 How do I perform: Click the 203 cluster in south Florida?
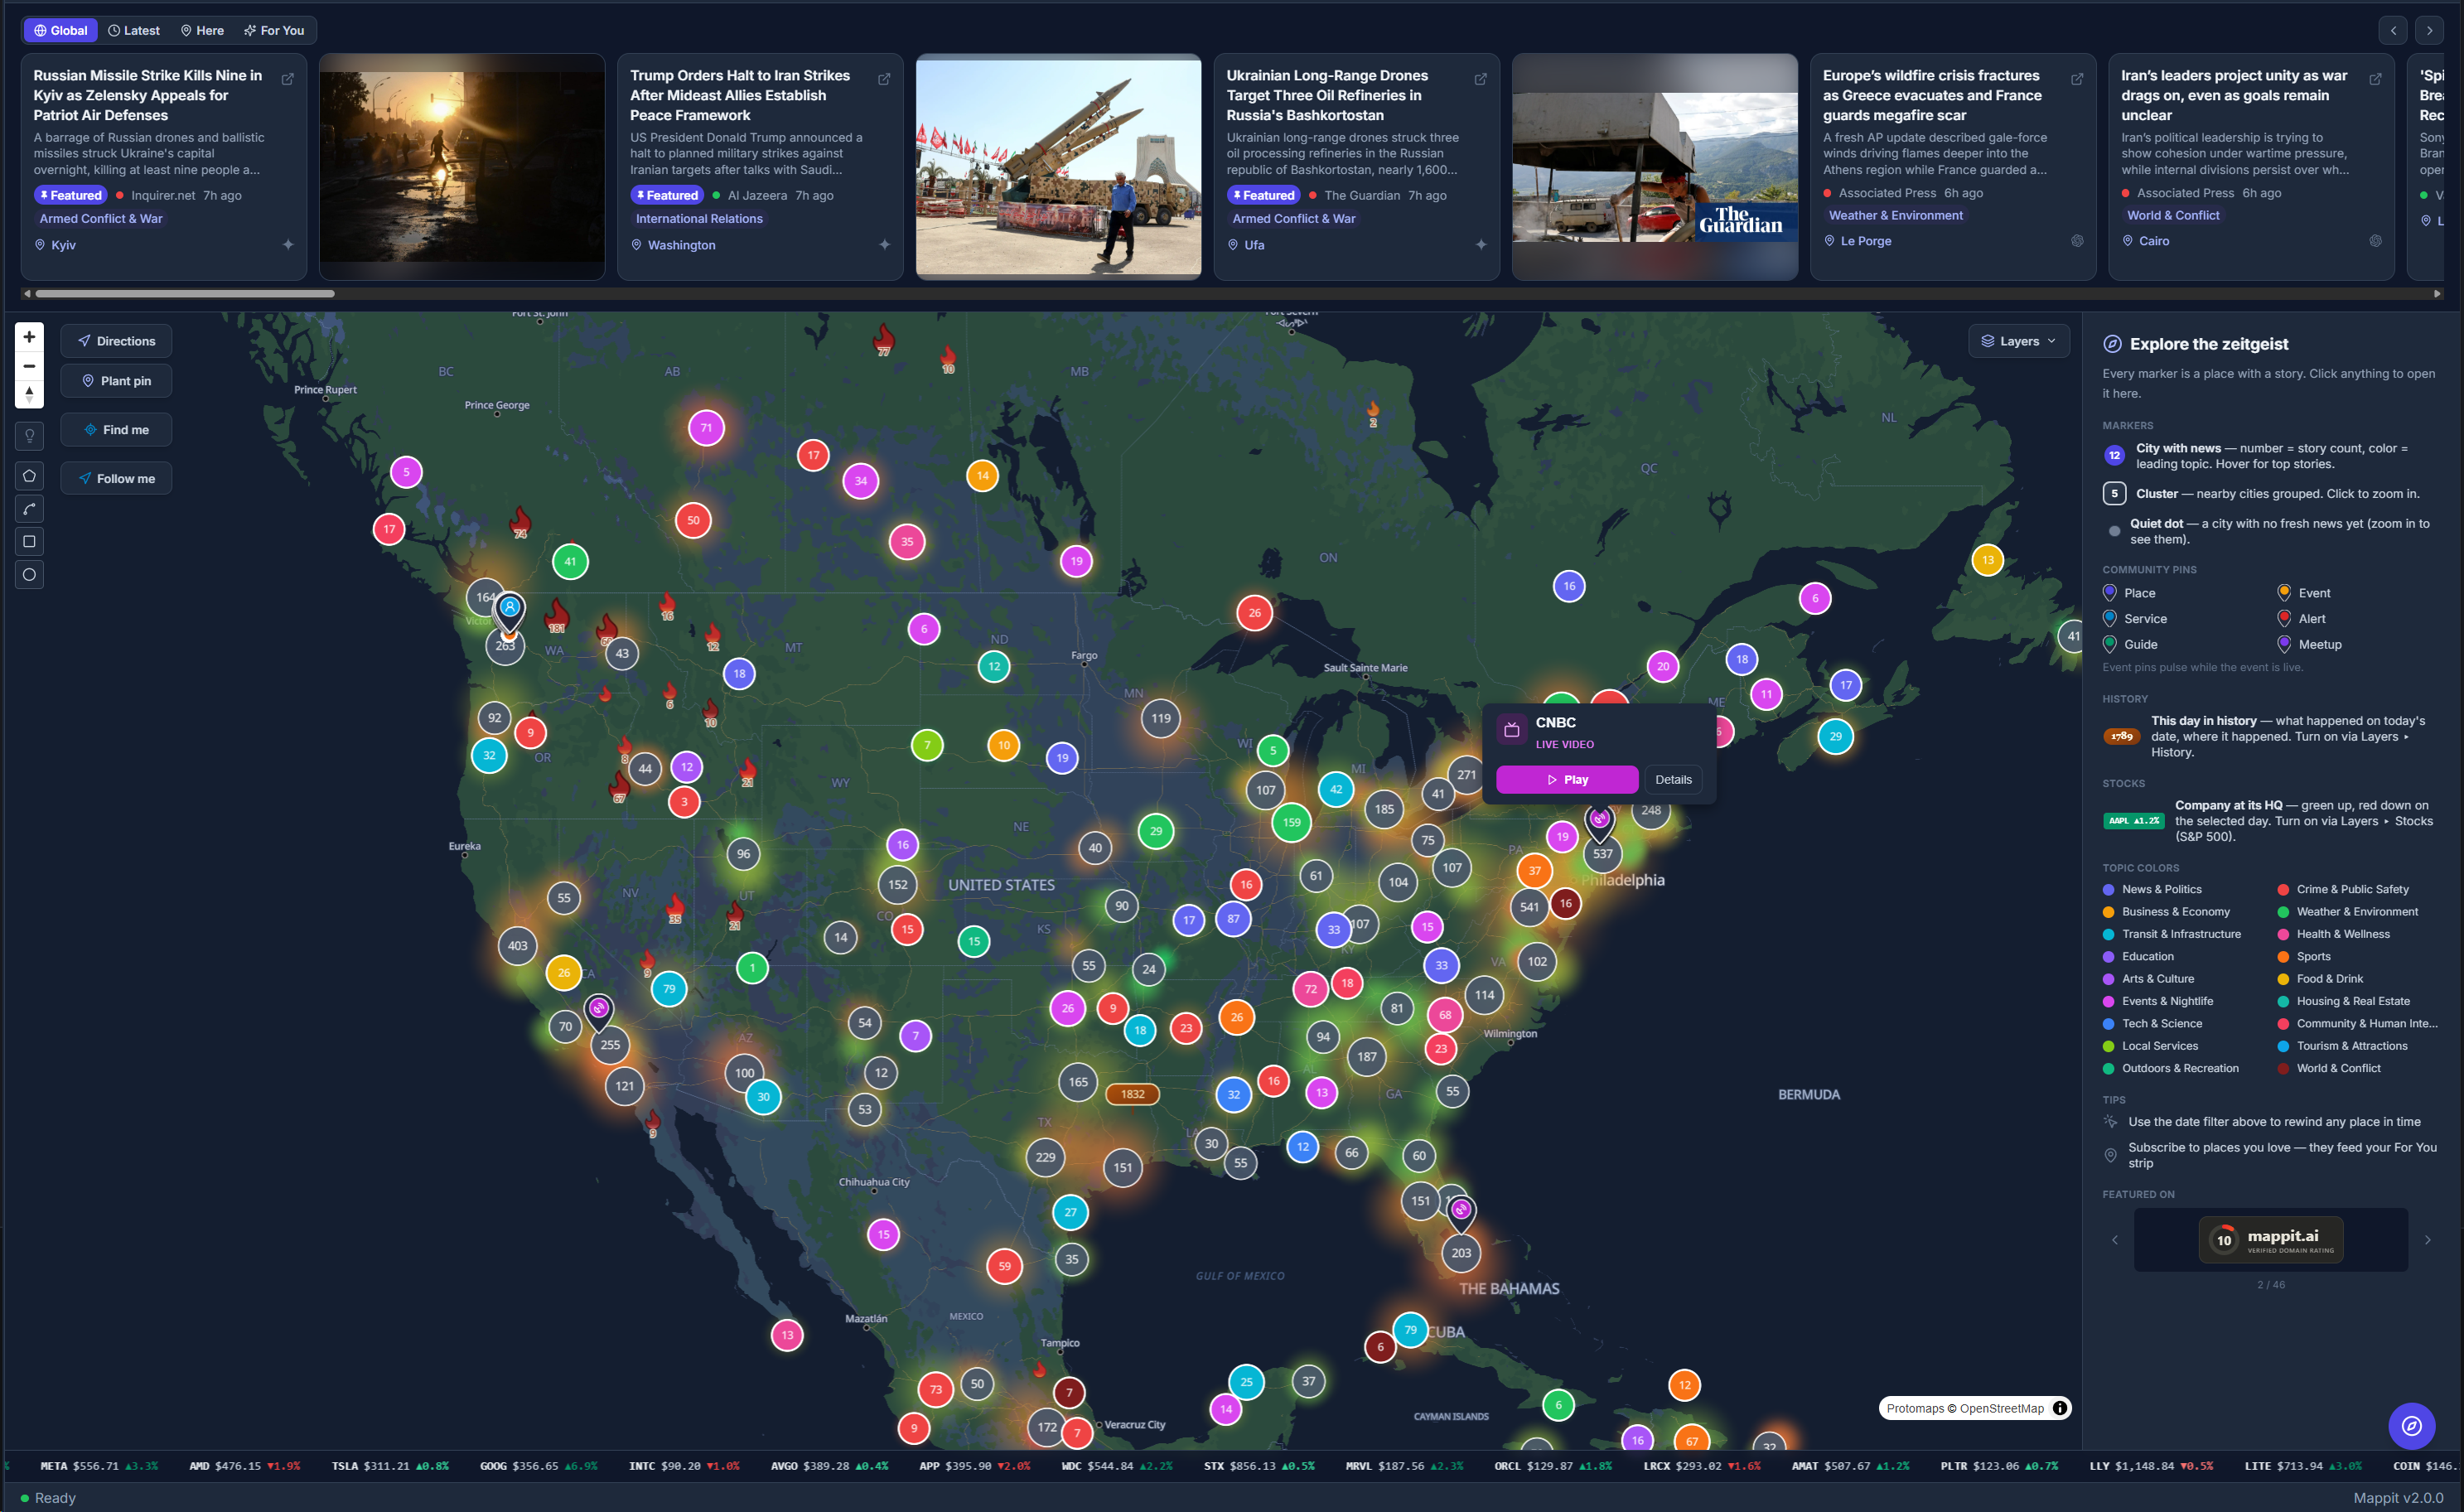[1461, 1253]
